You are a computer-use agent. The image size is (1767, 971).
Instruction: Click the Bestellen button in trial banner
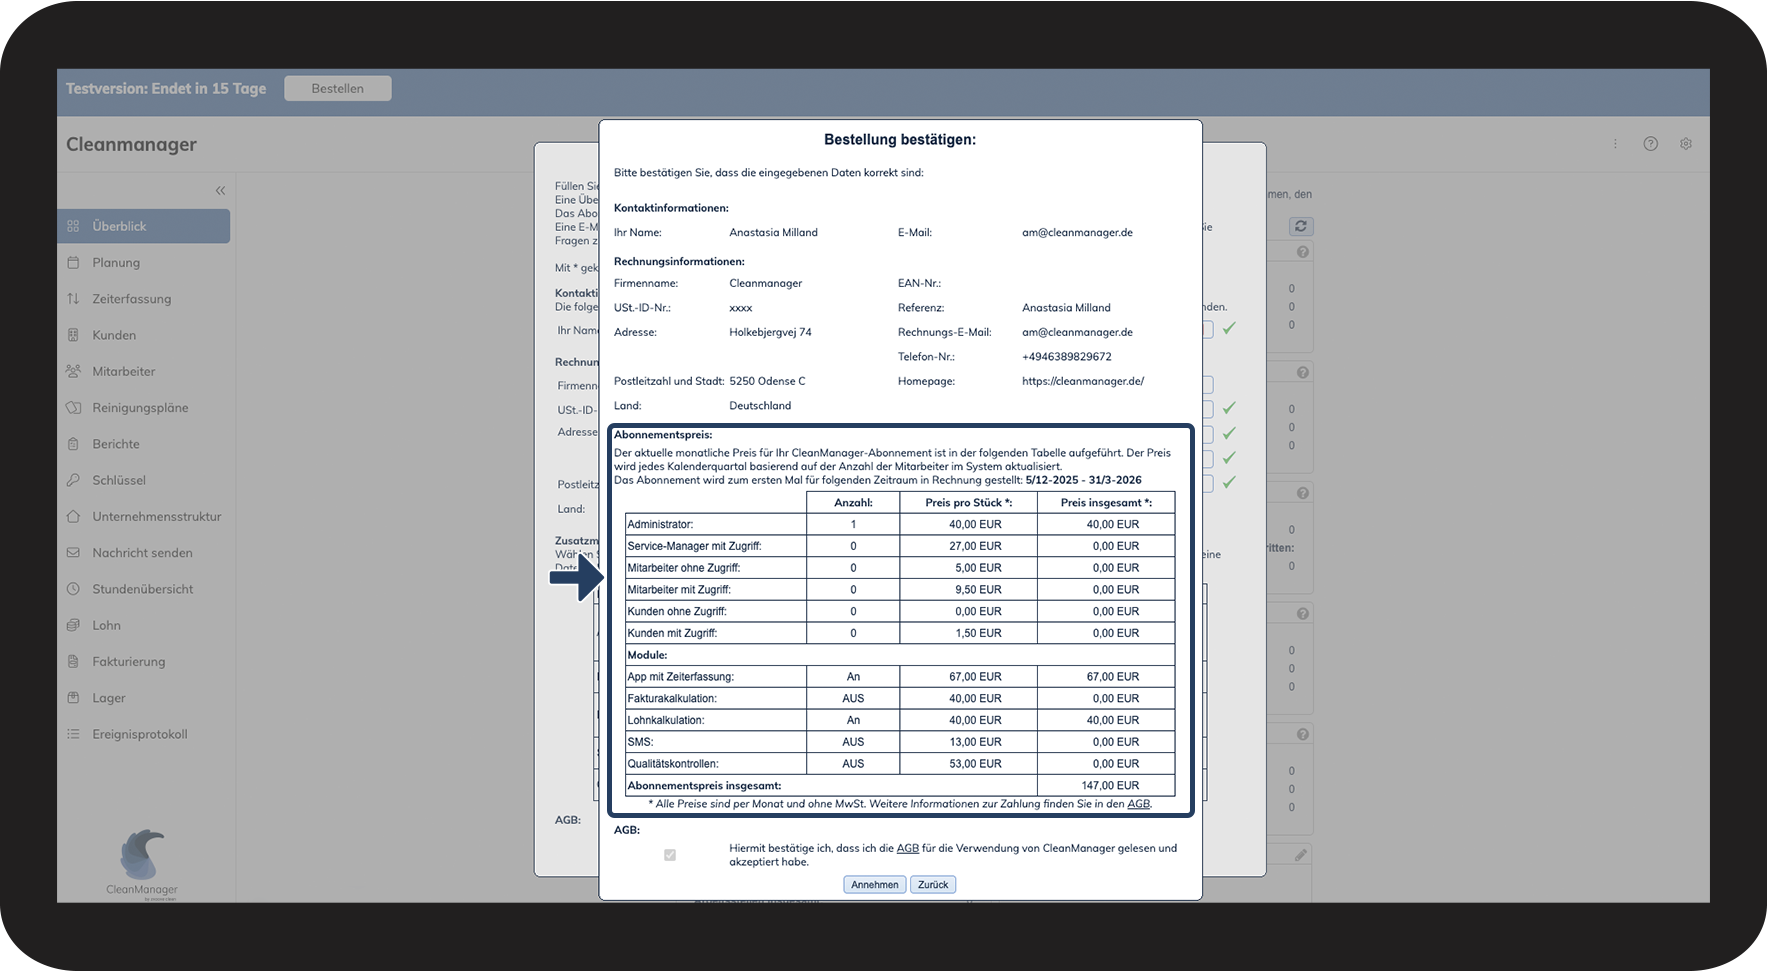click(338, 88)
